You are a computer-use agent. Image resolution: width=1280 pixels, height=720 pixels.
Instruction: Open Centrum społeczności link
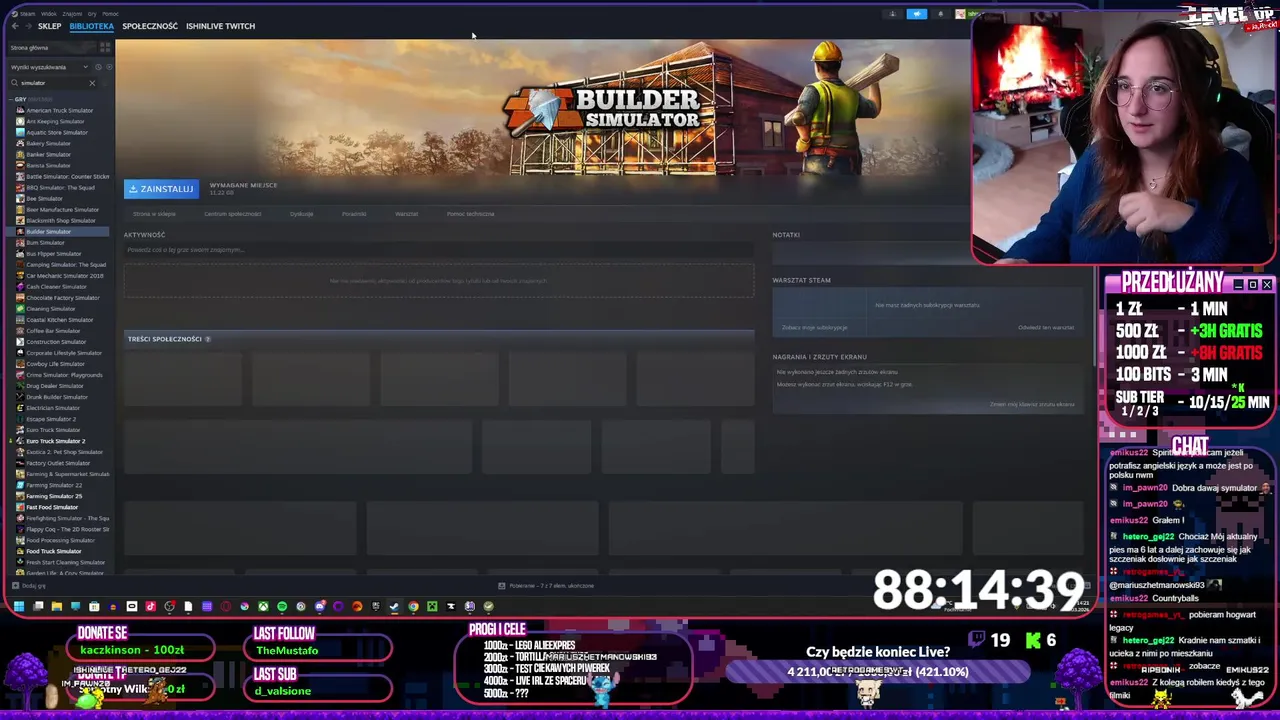(x=233, y=214)
